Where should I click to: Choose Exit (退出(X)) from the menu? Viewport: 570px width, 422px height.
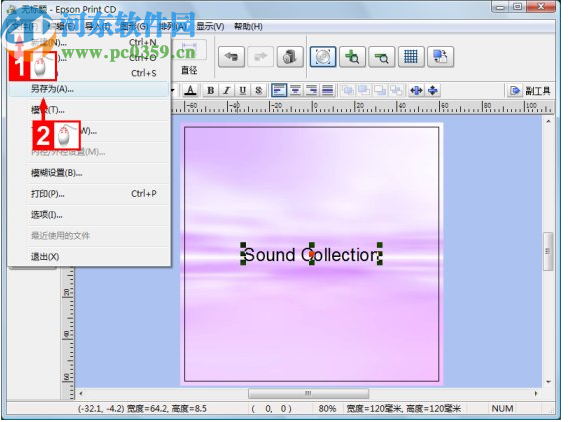(x=88, y=257)
